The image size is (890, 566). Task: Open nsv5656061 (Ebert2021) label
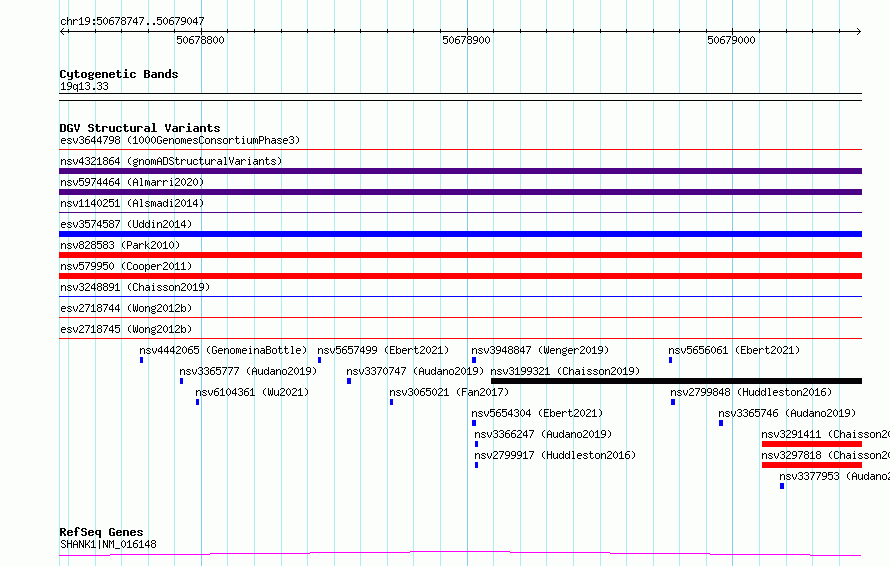click(734, 350)
